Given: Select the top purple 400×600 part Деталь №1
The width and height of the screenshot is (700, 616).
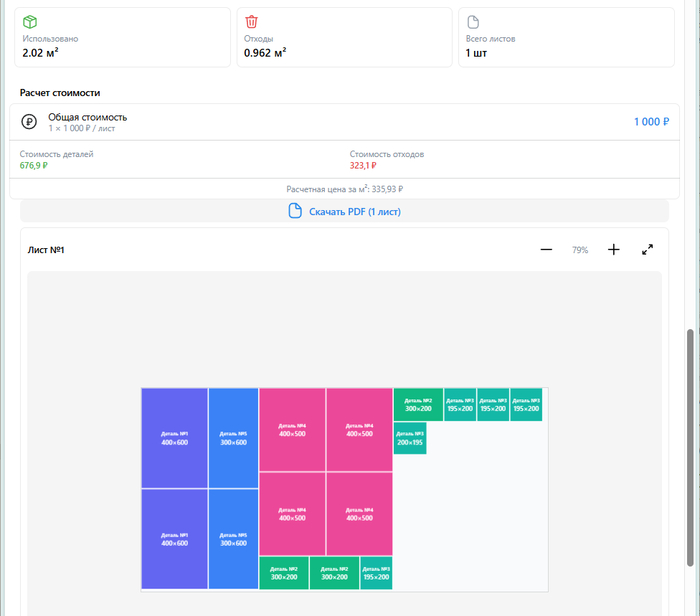Looking at the screenshot, I should pyautogui.click(x=174, y=438).
